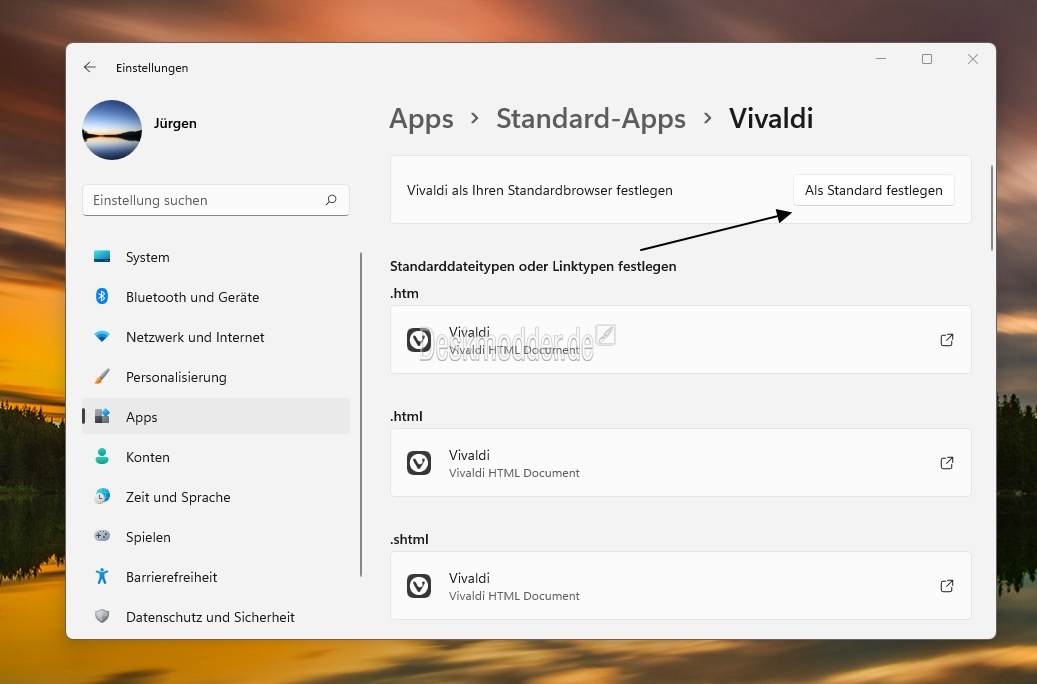Click the Konten person icon
The image size is (1037, 684).
click(102, 456)
